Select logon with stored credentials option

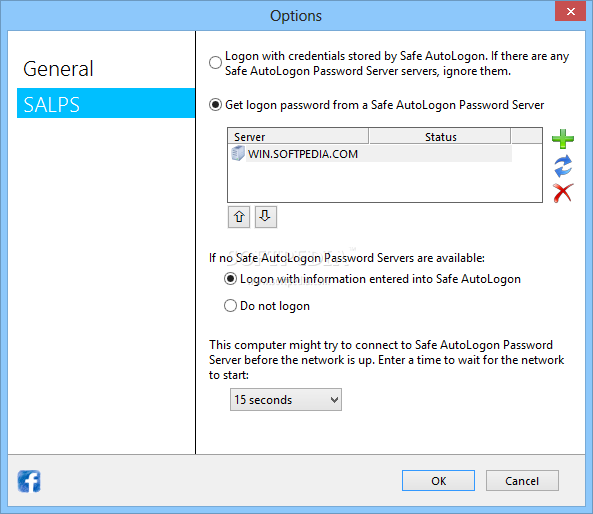point(215,62)
